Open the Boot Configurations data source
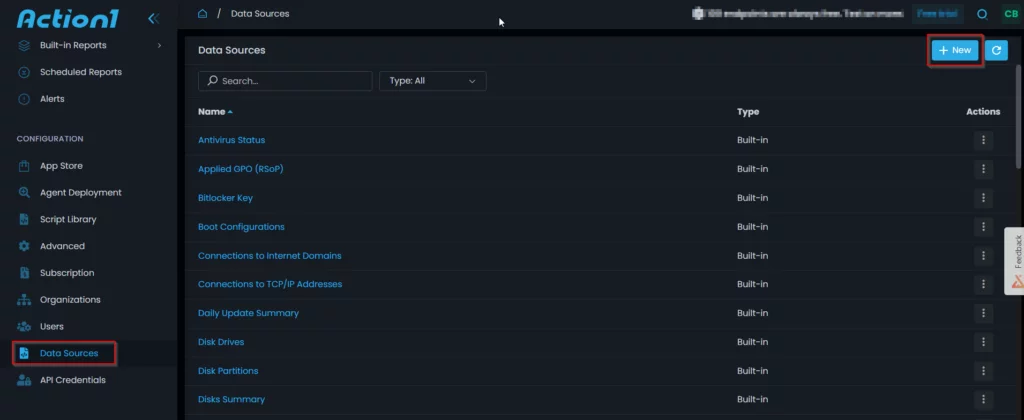1024x420 pixels. pos(241,227)
